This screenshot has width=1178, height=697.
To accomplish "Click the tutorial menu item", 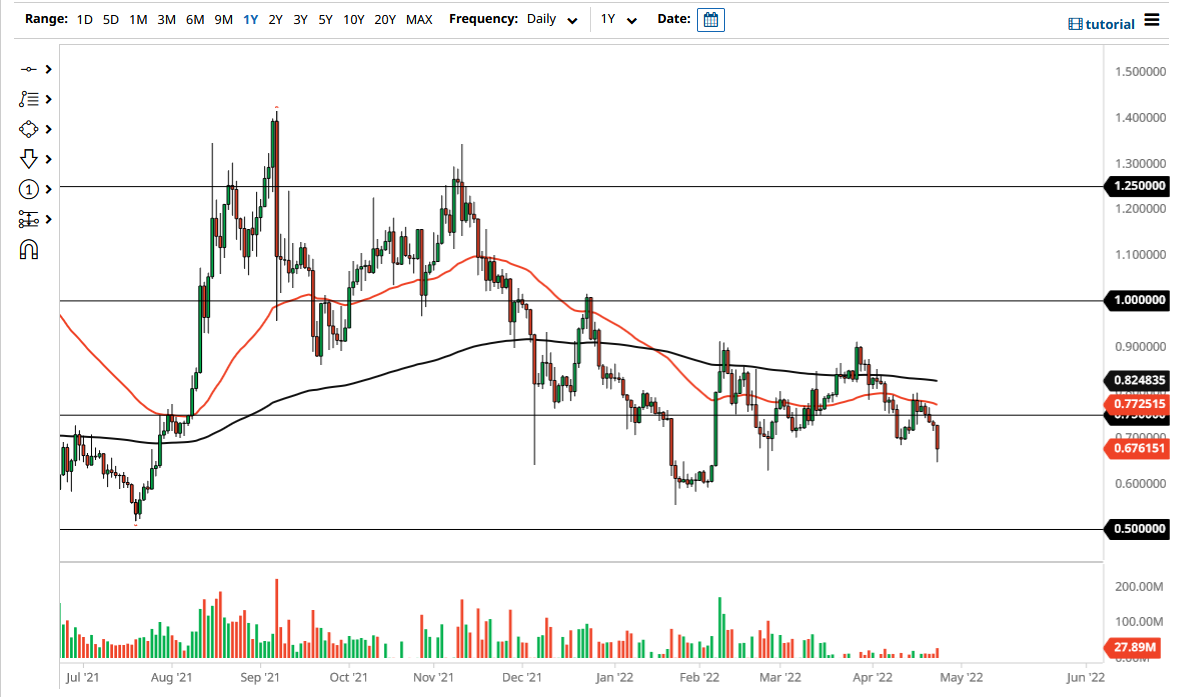I will click(x=1100, y=23).
